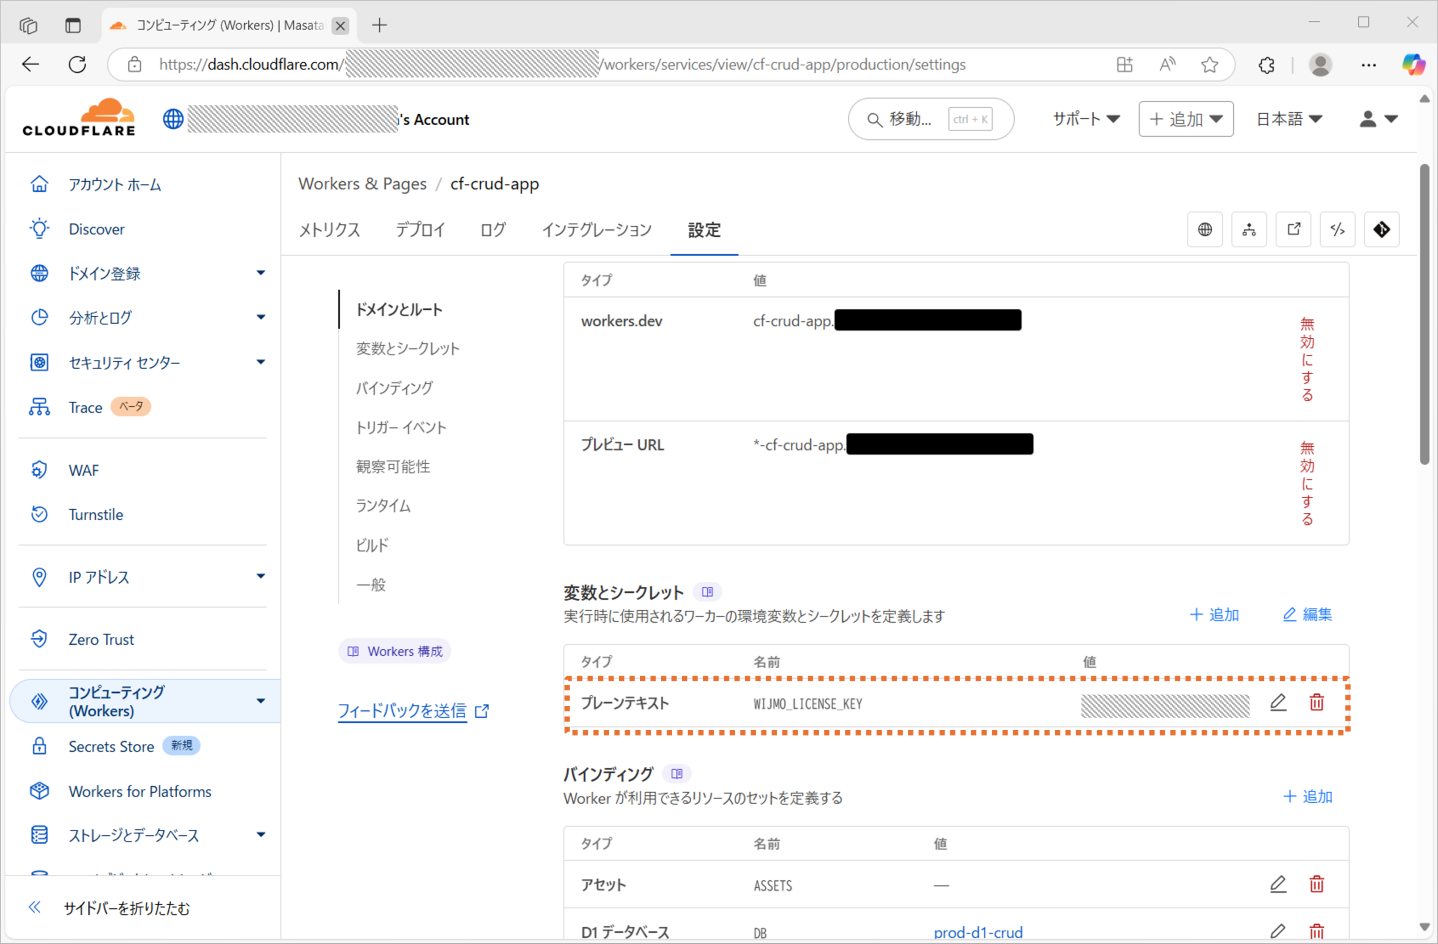
Task: Go to Workers & Pages breadcrumb
Action: (362, 184)
